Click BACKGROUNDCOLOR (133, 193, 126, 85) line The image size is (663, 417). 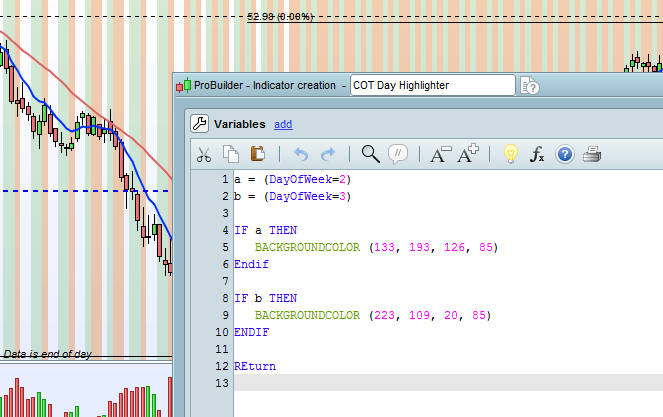click(x=376, y=247)
